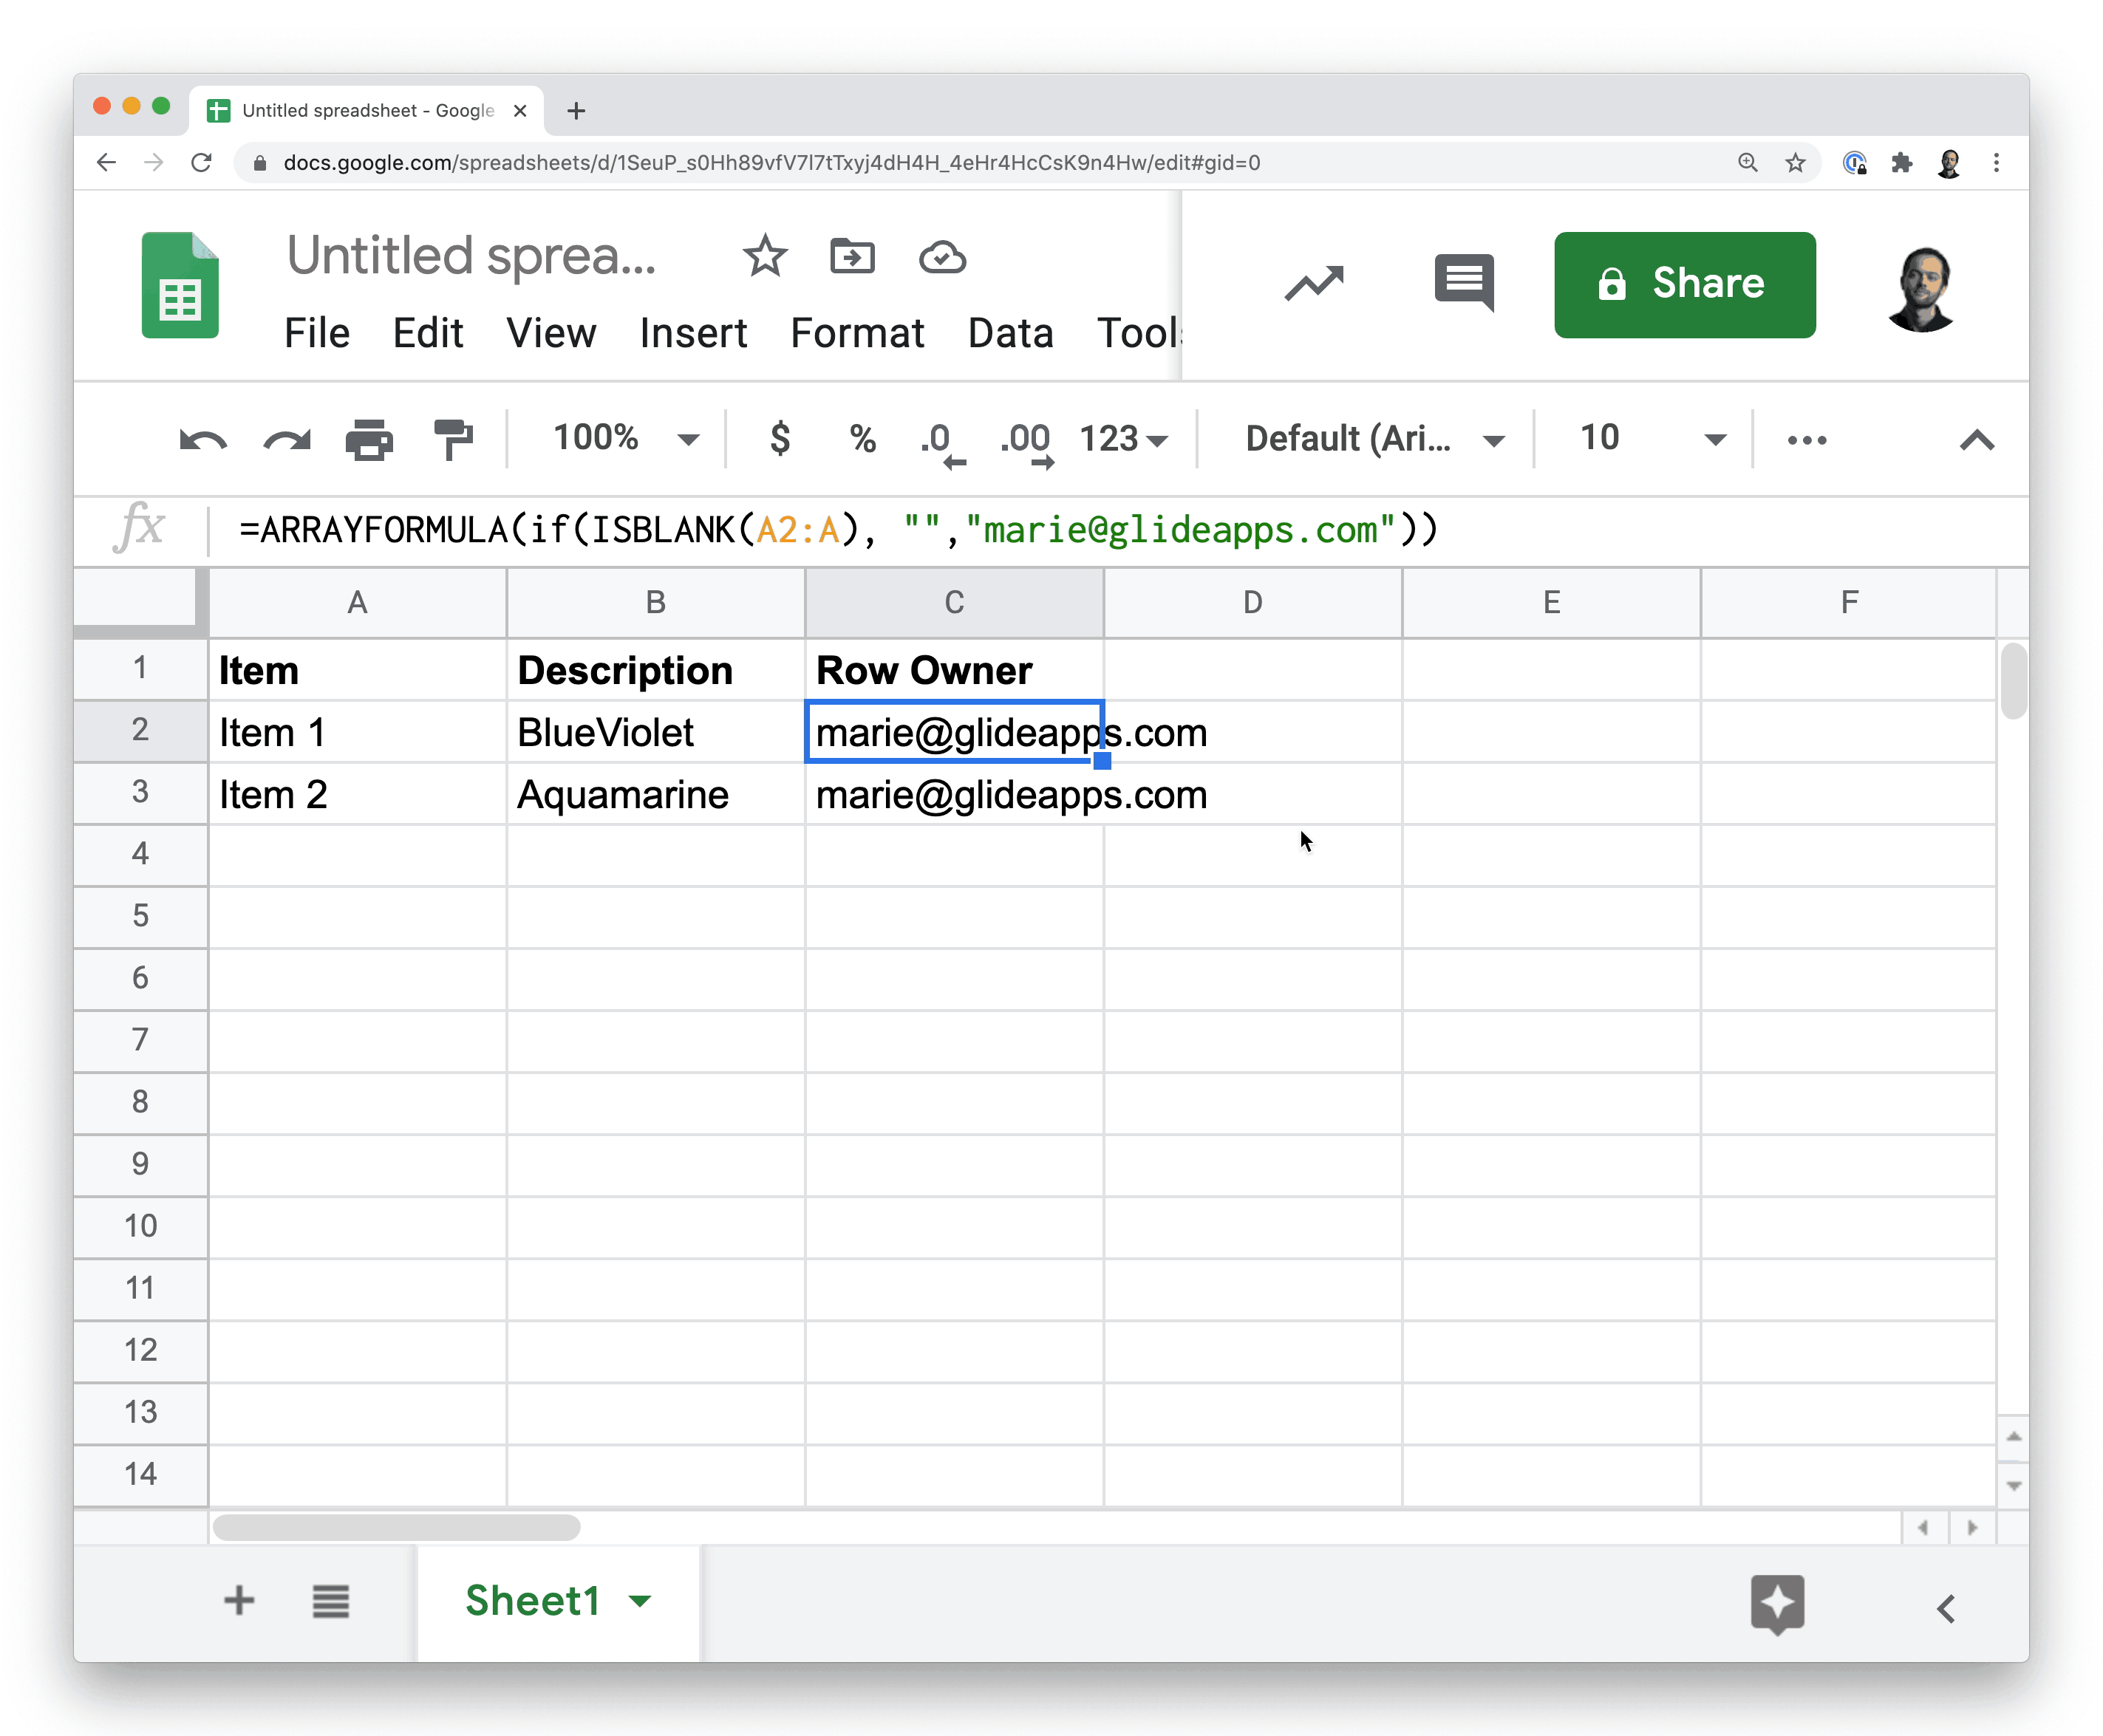Click the Undo arrow icon

point(203,440)
